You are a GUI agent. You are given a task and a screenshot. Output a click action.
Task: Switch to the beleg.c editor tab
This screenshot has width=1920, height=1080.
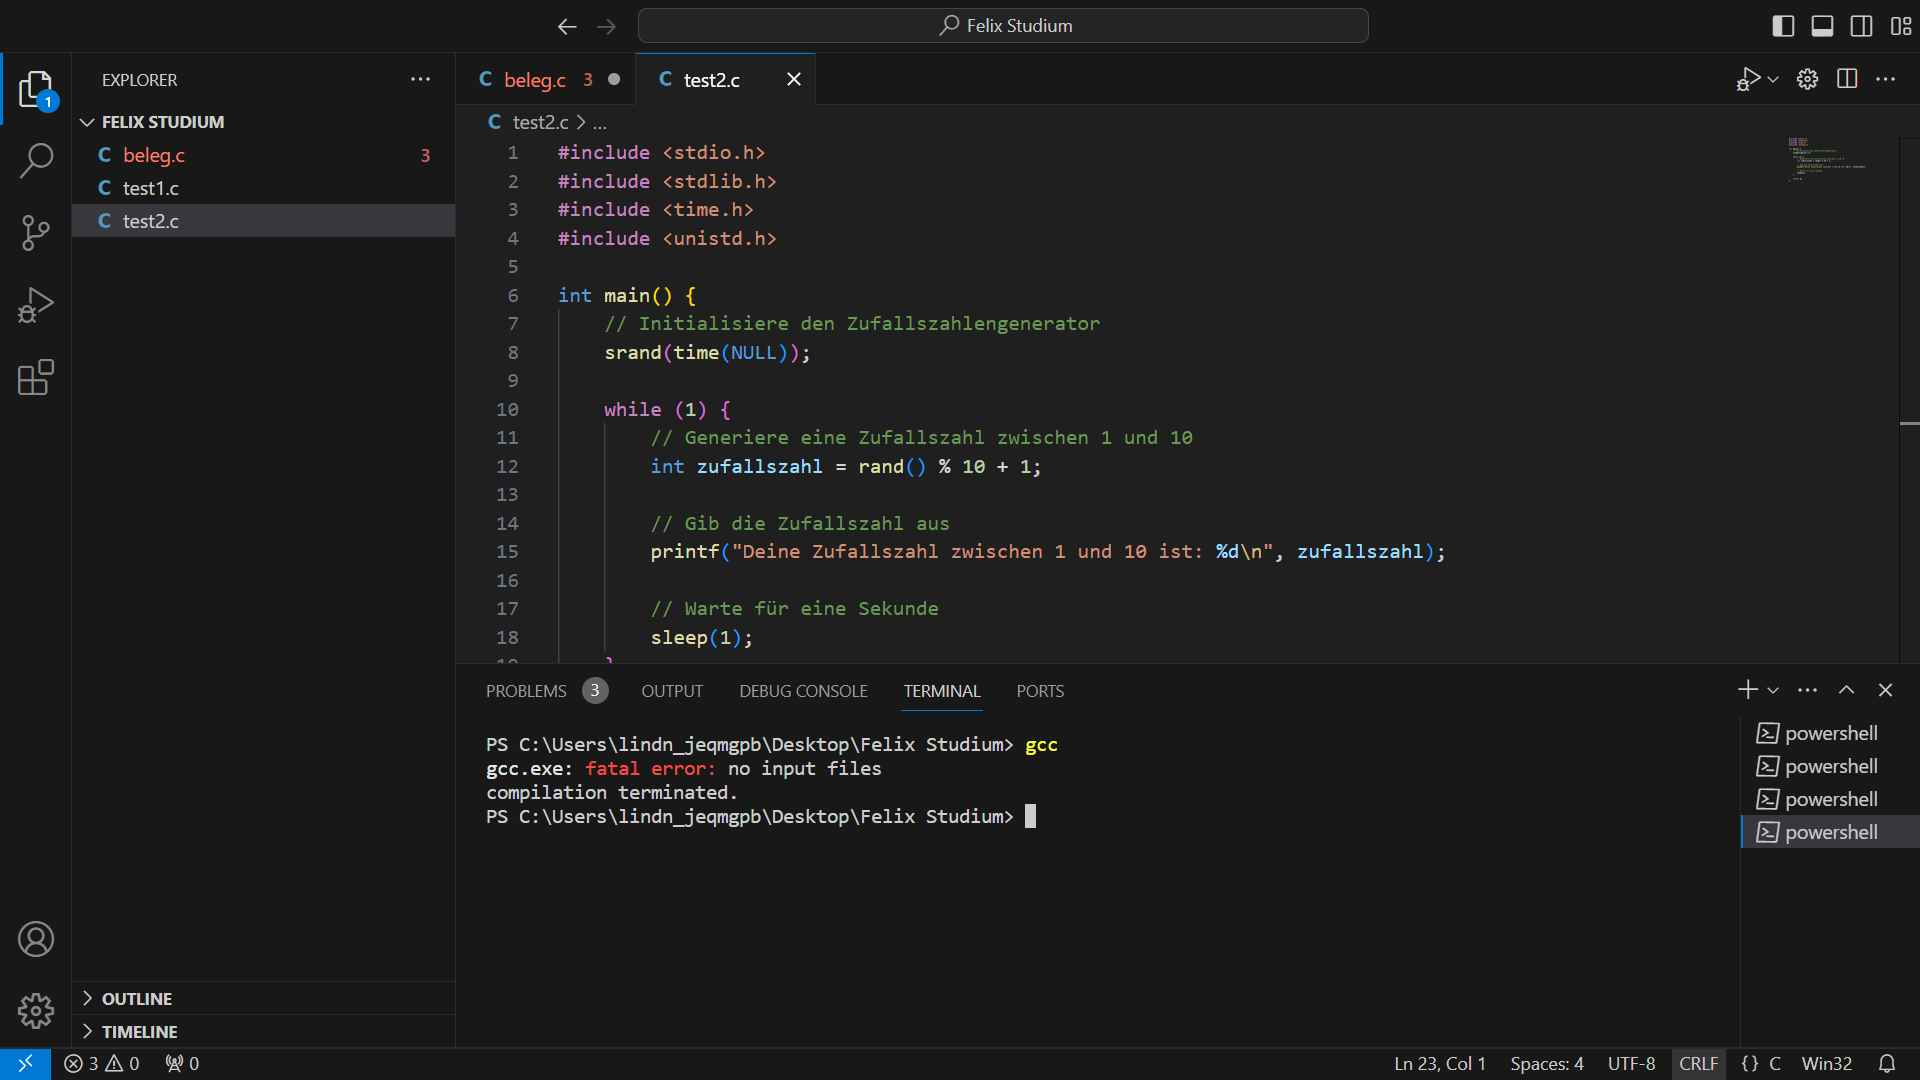pyautogui.click(x=534, y=80)
